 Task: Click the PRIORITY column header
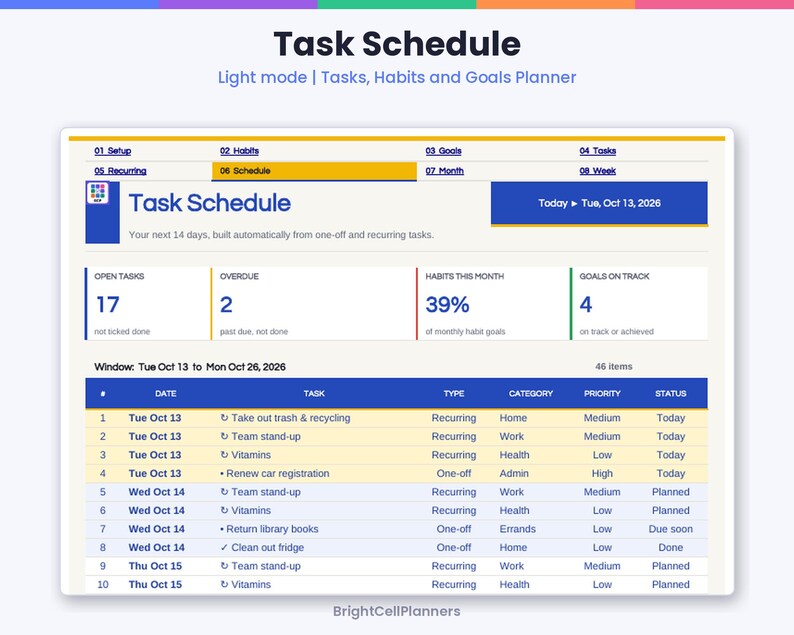click(x=602, y=393)
